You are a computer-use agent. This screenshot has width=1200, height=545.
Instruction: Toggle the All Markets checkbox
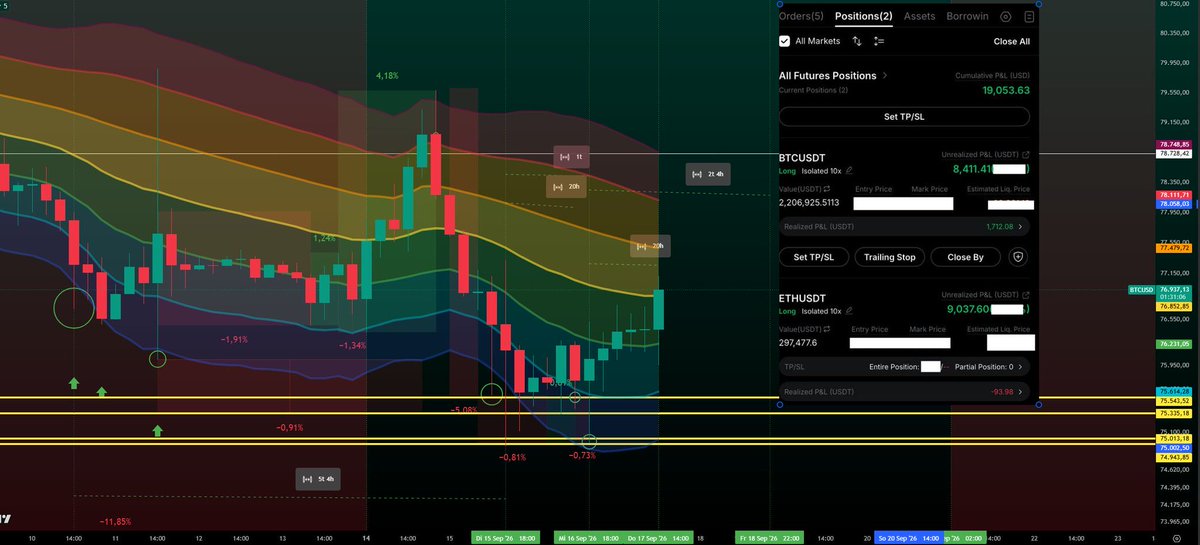785,41
